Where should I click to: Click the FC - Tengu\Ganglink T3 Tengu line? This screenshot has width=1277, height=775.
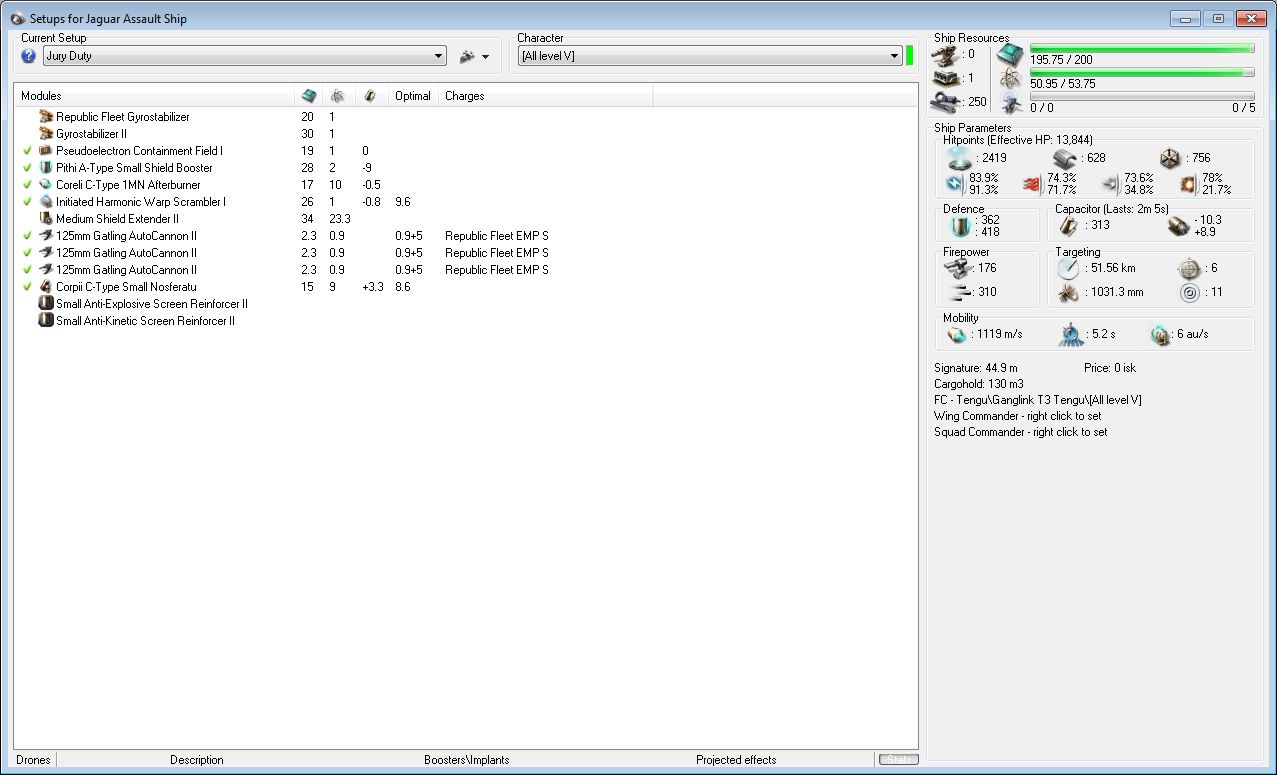(x=1038, y=400)
